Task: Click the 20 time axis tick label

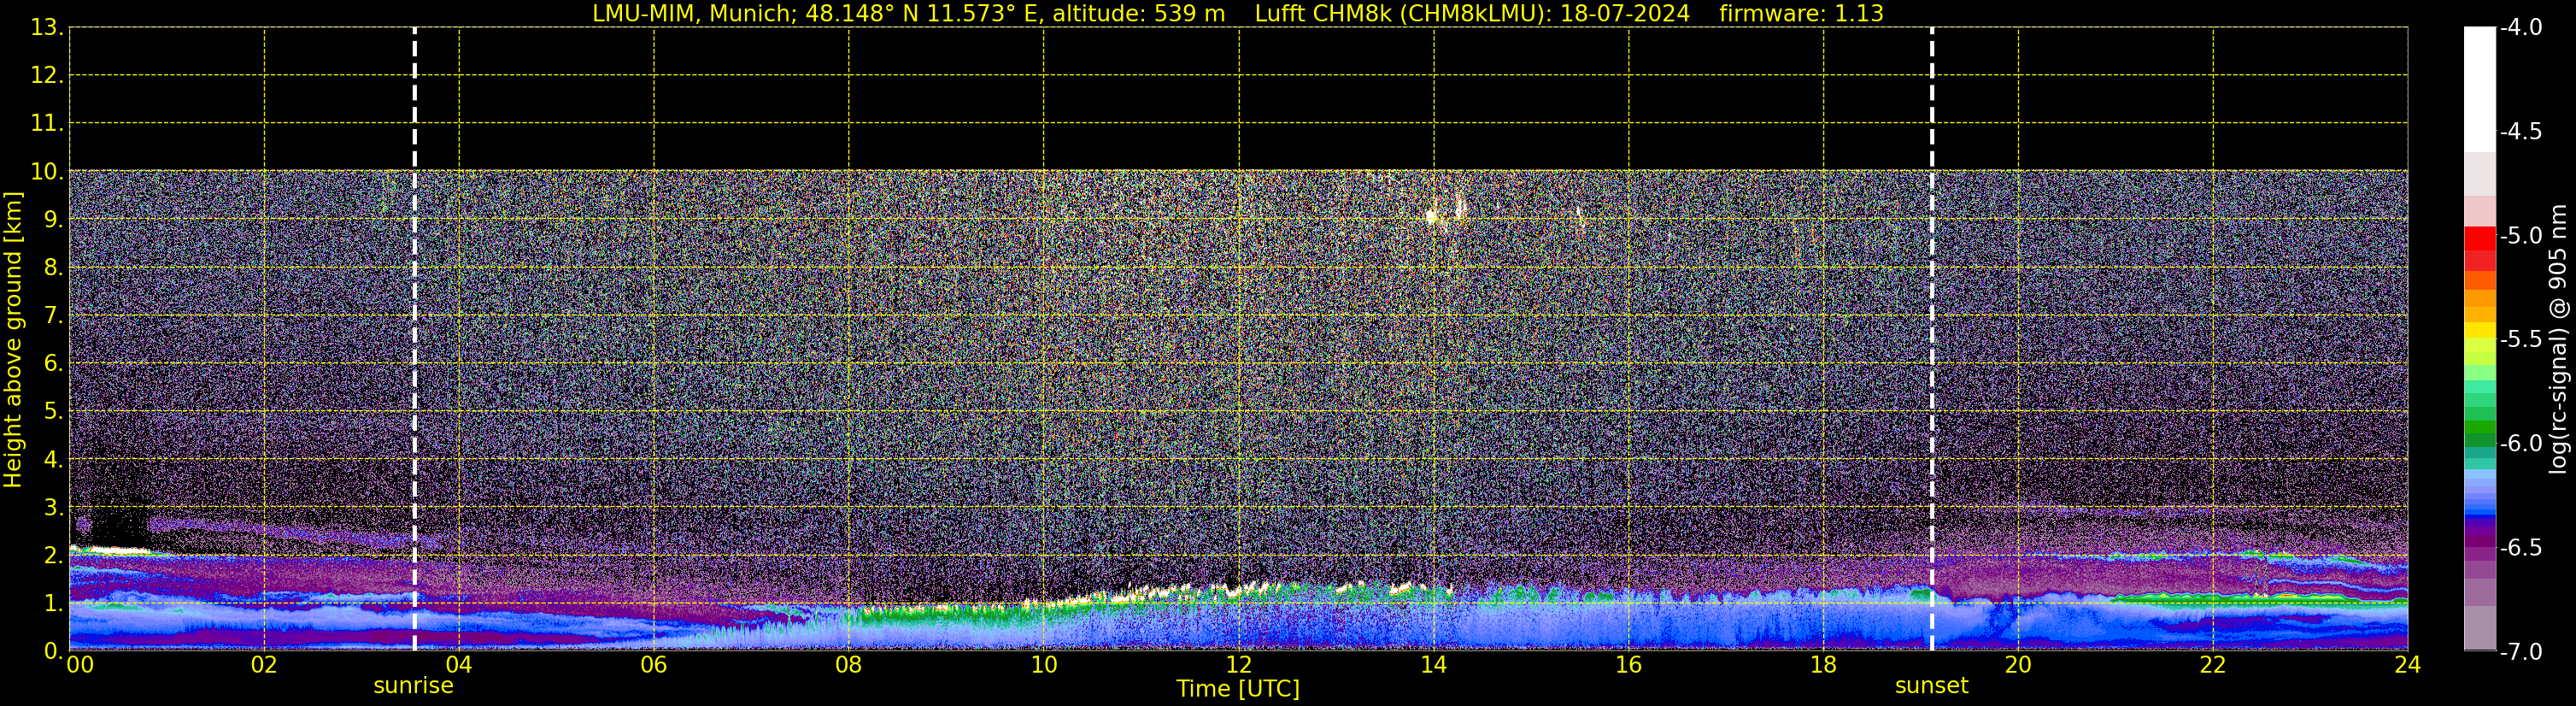Action: pyautogui.click(x=2018, y=666)
